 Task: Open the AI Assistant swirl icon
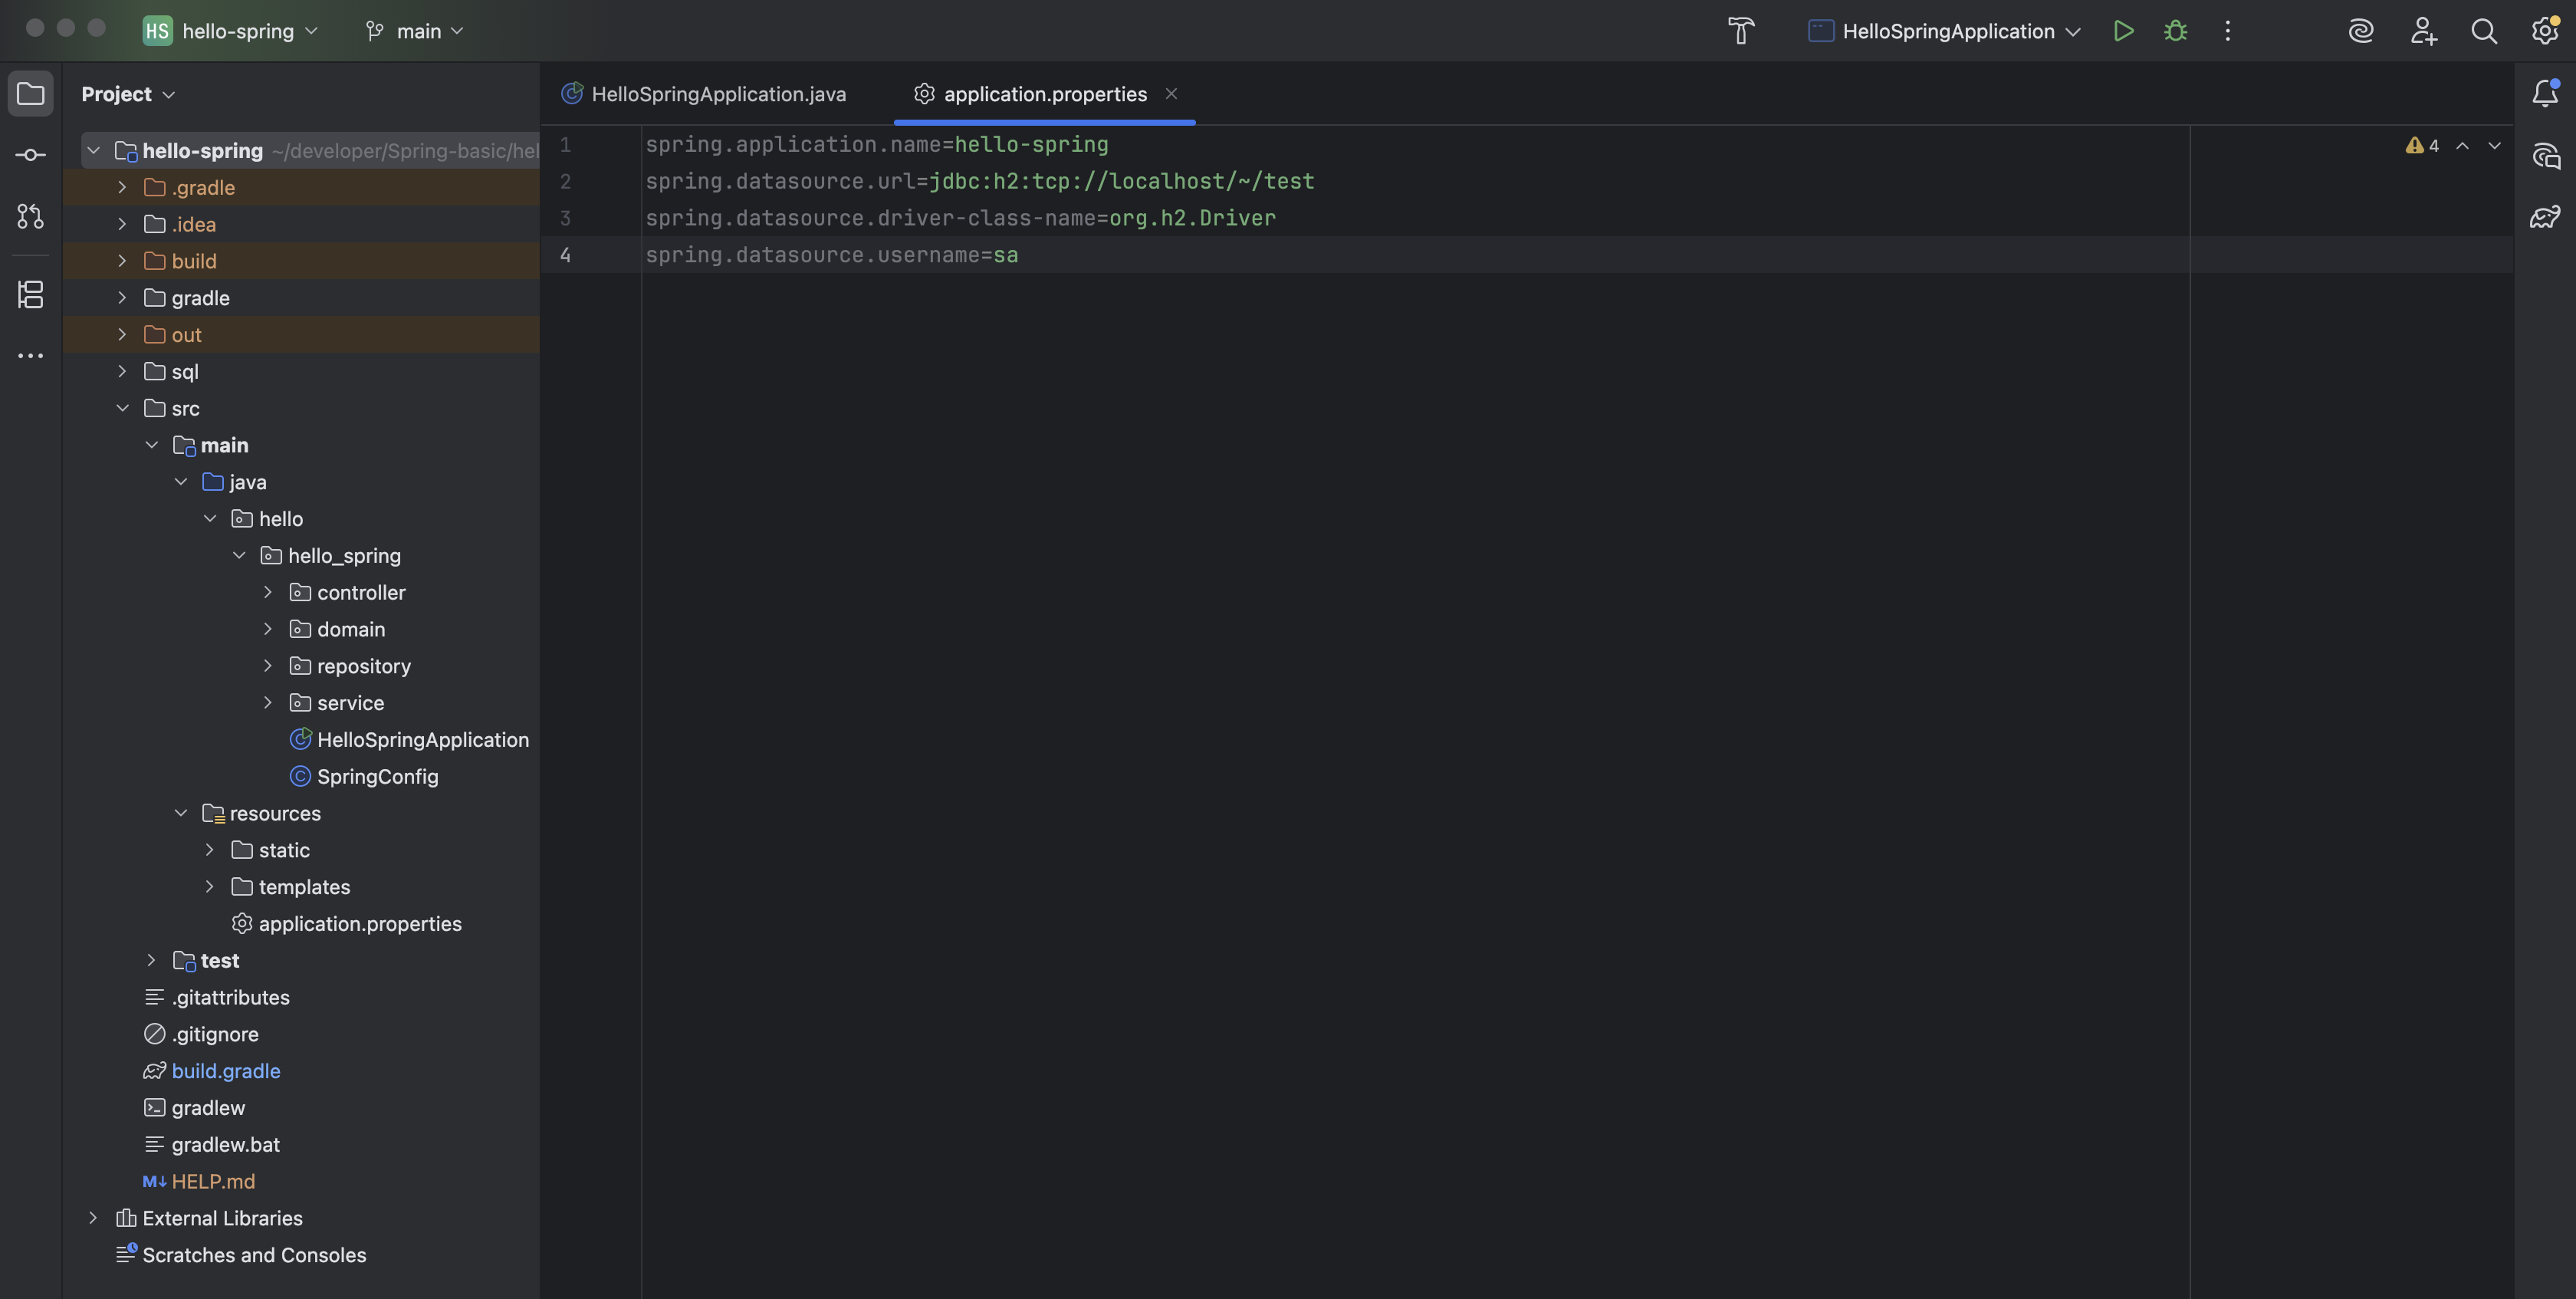coord(2361,31)
